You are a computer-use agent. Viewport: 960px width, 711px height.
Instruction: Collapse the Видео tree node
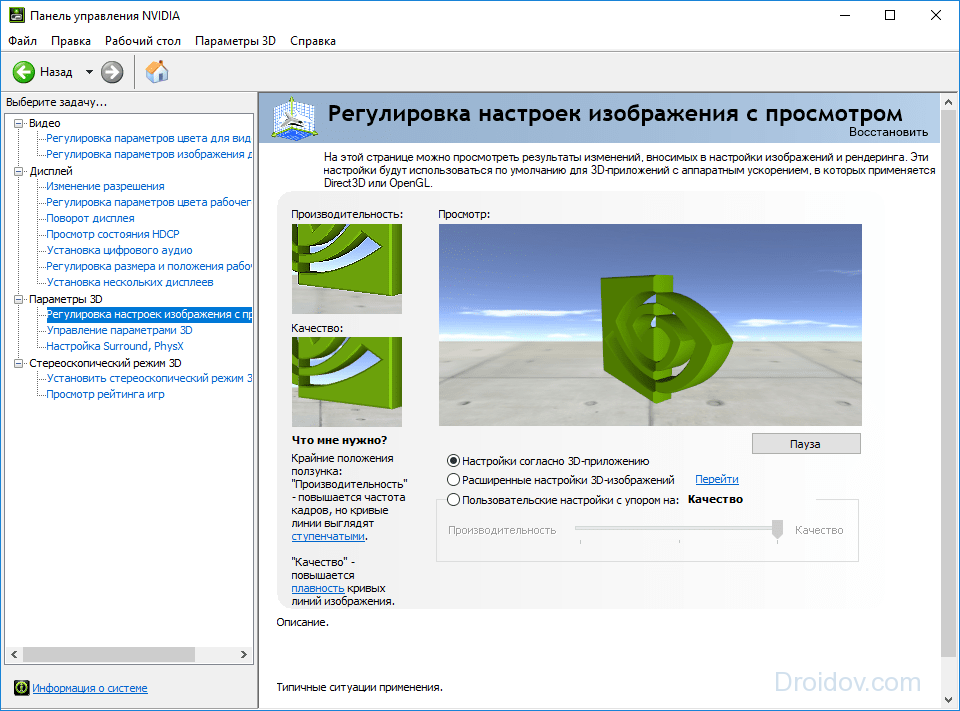coord(18,123)
